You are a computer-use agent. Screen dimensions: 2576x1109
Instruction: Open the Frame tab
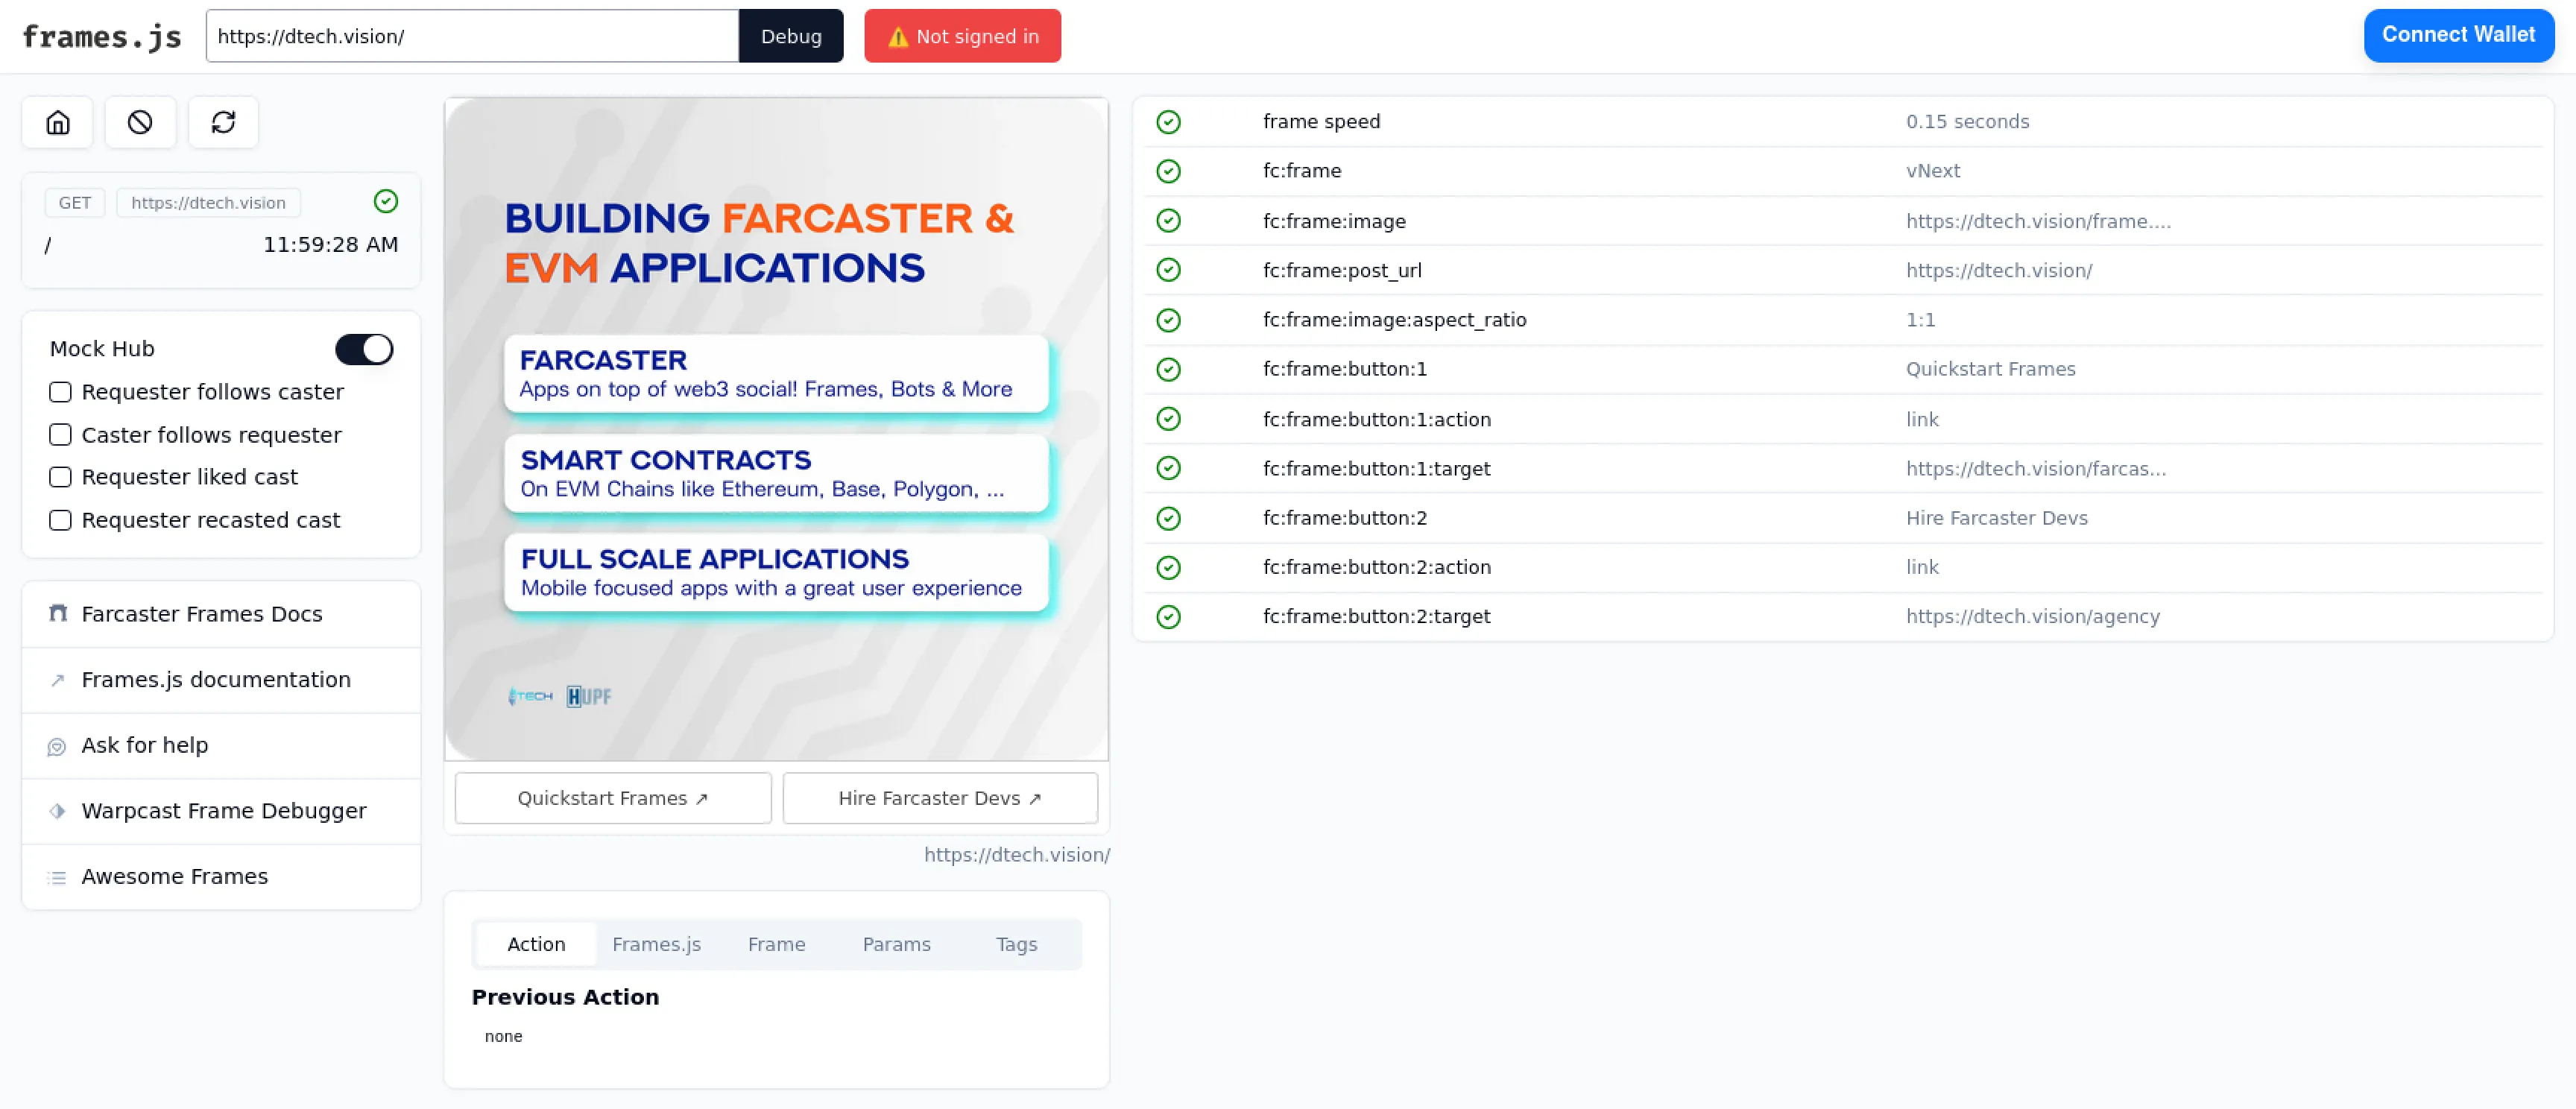(x=776, y=944)
